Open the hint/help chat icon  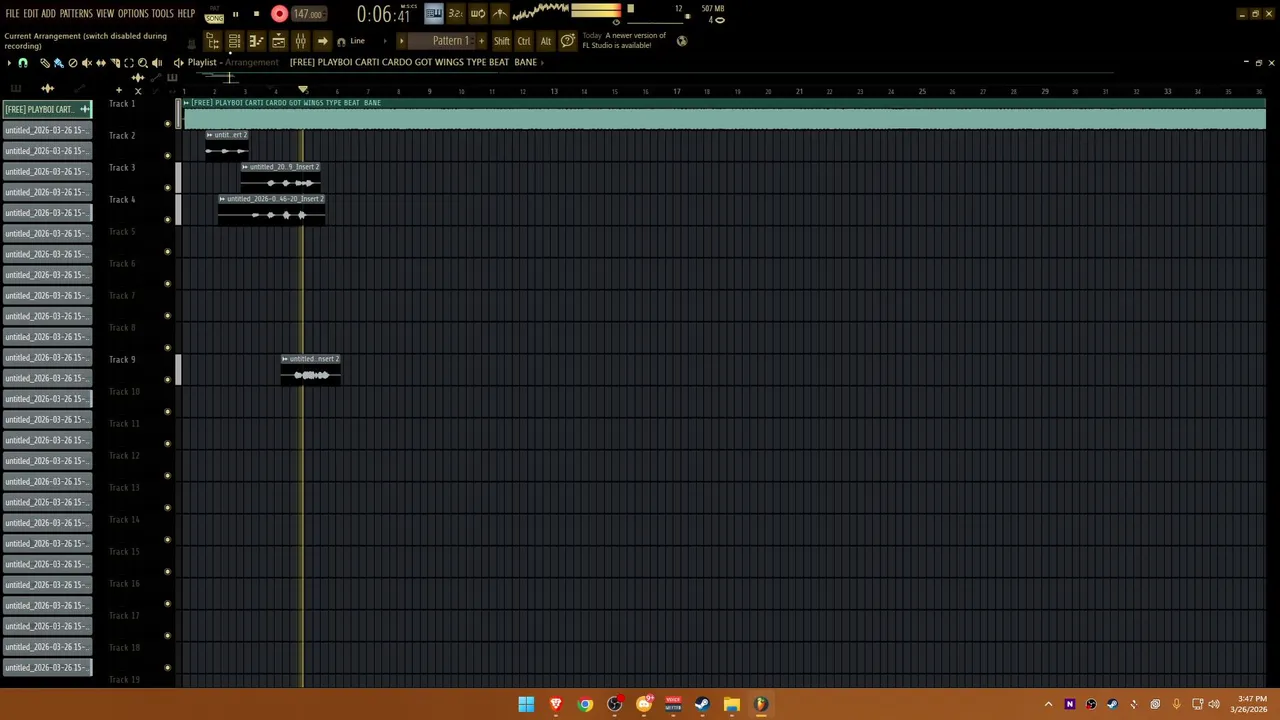coord(568,41)
